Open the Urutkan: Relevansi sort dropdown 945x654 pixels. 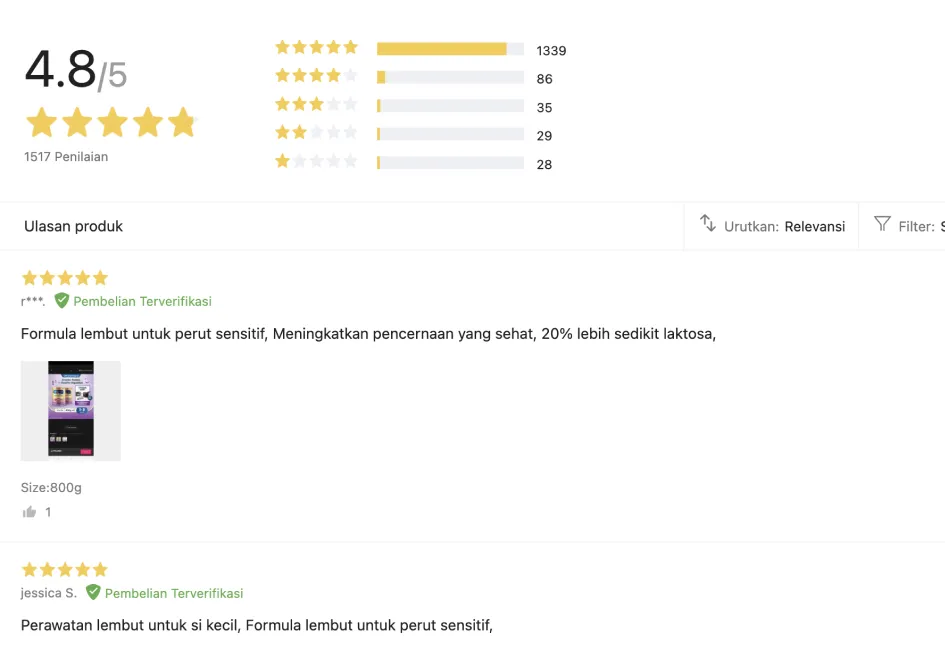point(784,226)
